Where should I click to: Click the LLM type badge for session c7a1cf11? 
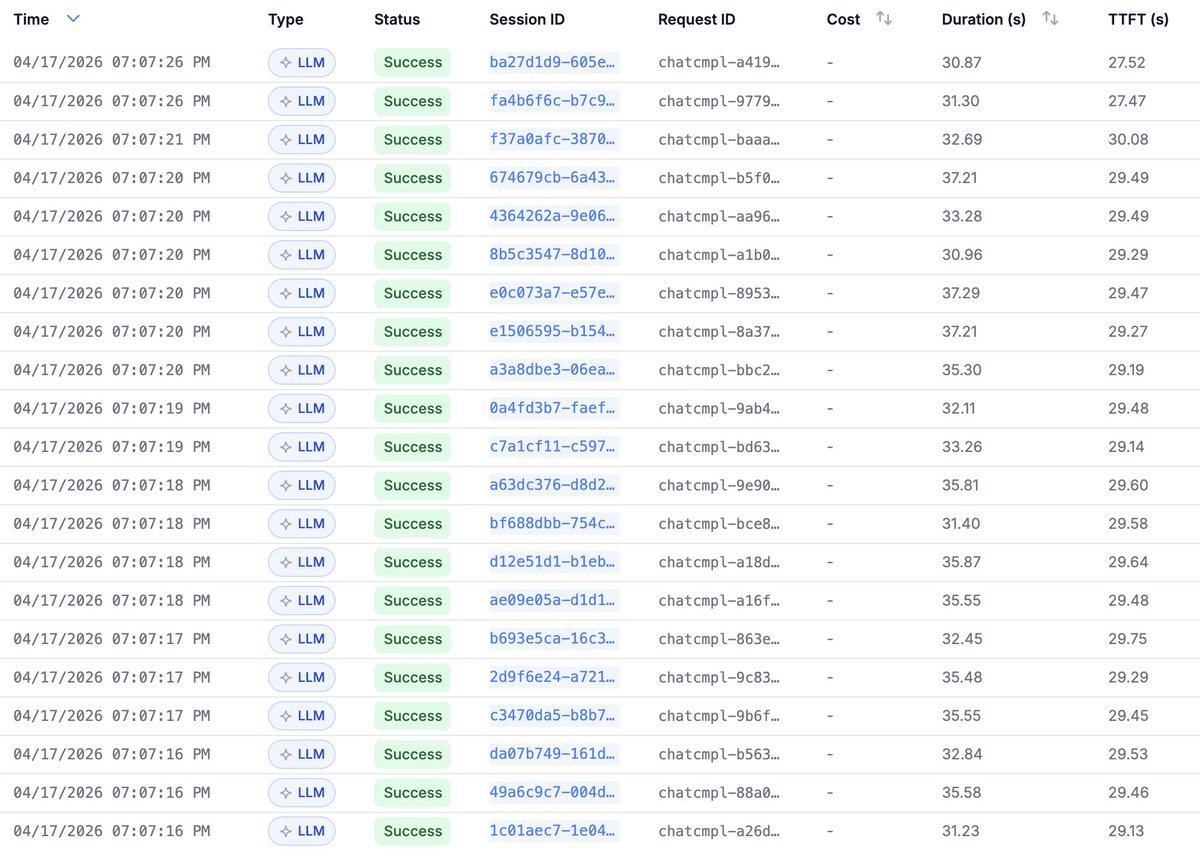click(x=302, y=447)
